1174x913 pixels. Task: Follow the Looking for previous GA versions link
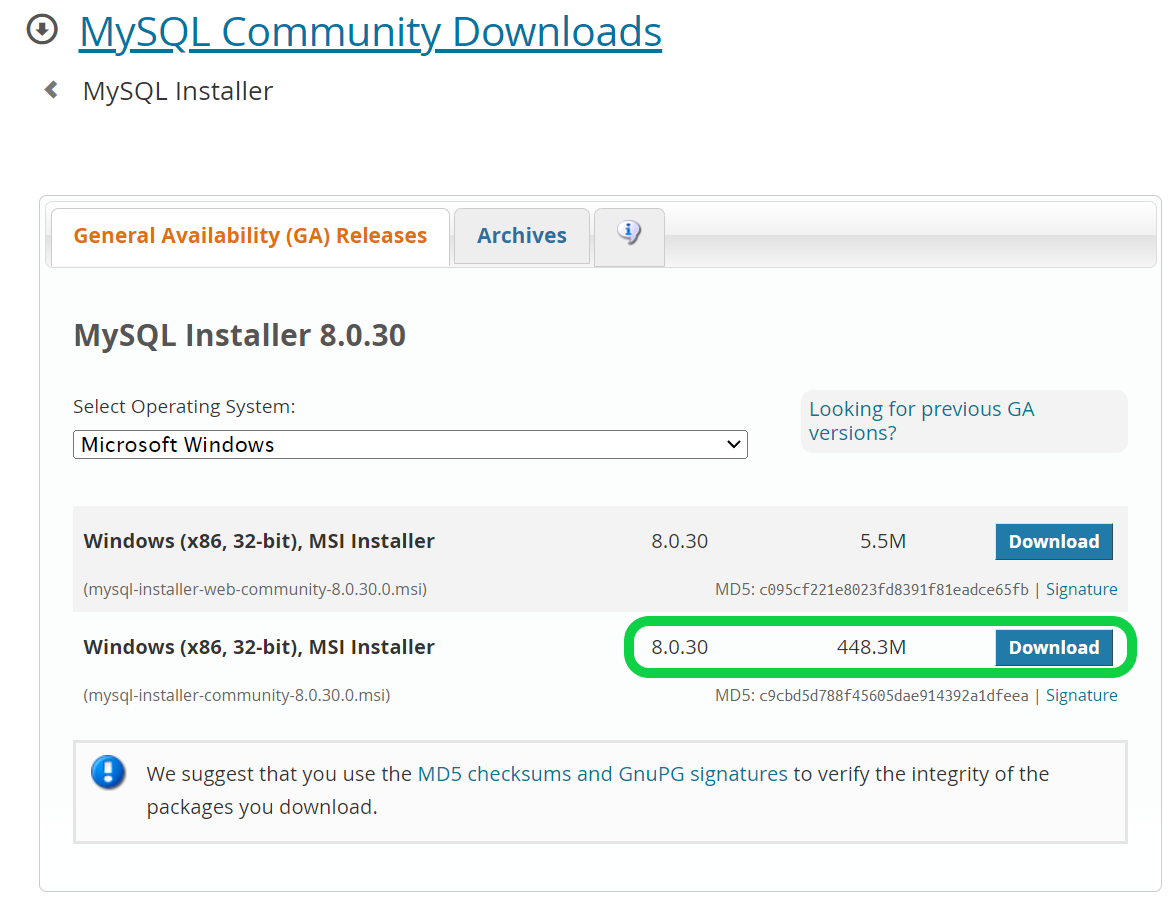921,421
